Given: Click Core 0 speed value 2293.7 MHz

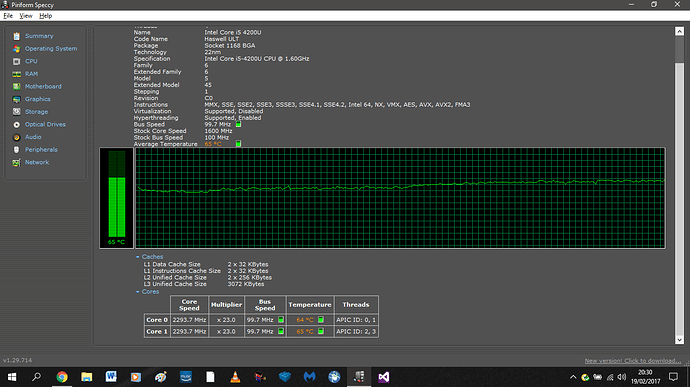Looking at the screenshot, I should pos(189,320).
